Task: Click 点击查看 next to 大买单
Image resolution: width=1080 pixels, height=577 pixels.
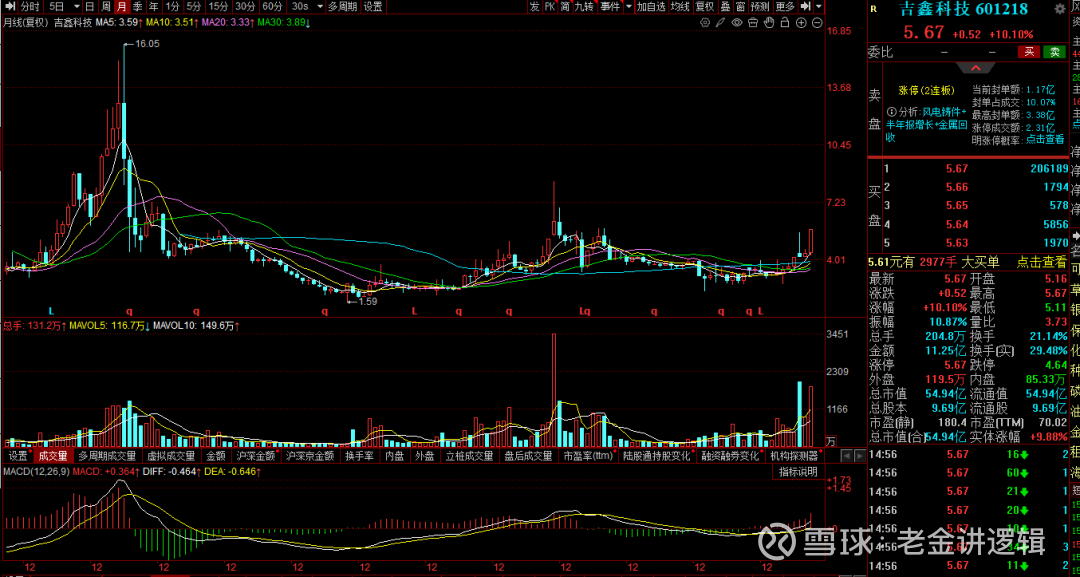Action: point(1040,262)
